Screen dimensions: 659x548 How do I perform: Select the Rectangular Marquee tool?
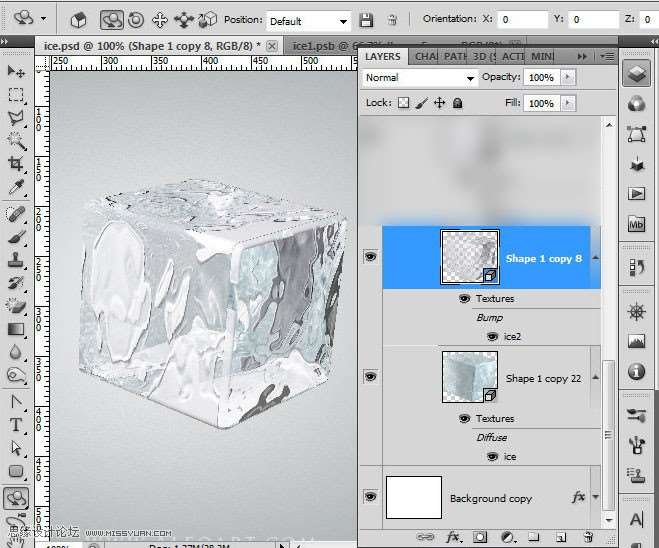pyautogui.click(x=16, y=95)
